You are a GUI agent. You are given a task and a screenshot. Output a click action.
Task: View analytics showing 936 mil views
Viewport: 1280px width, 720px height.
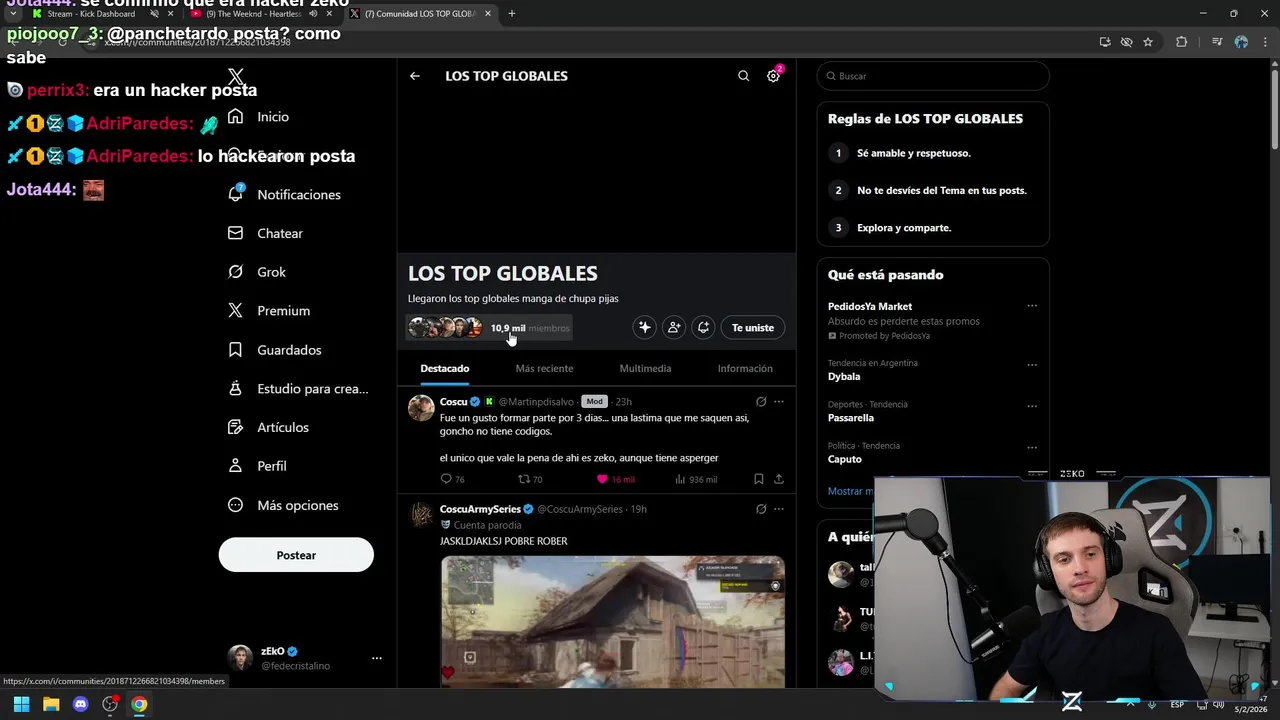pos(695,479)
